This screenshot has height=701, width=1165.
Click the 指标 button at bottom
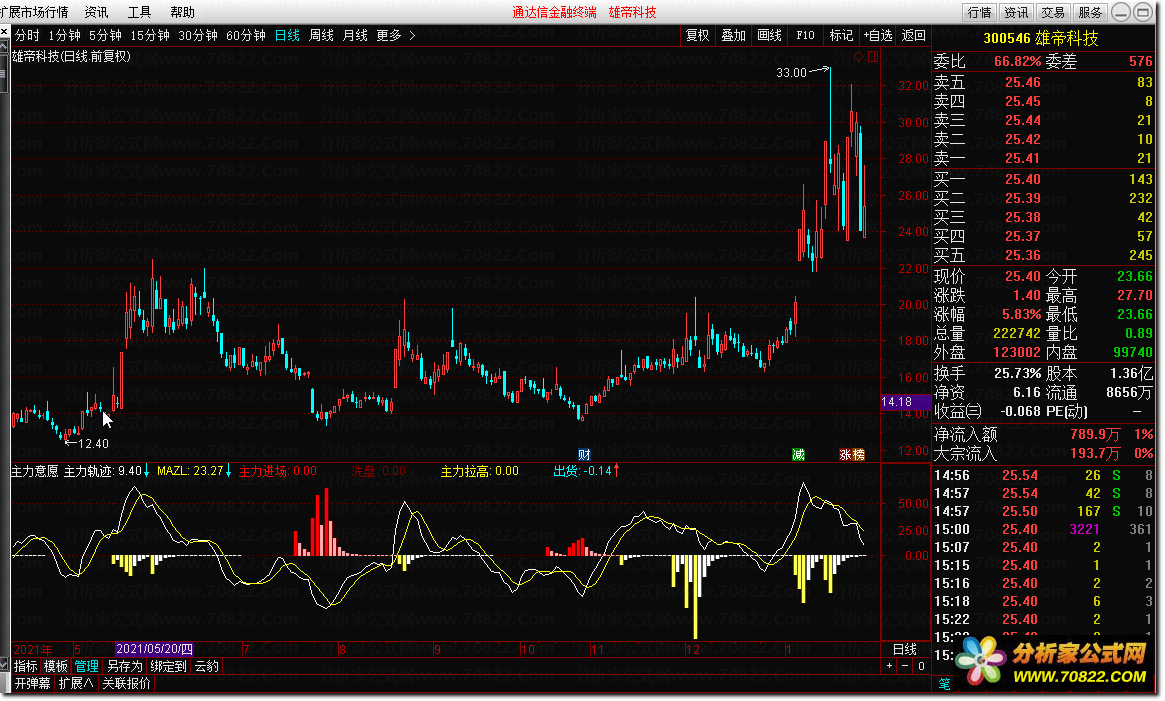coord(25,666)
